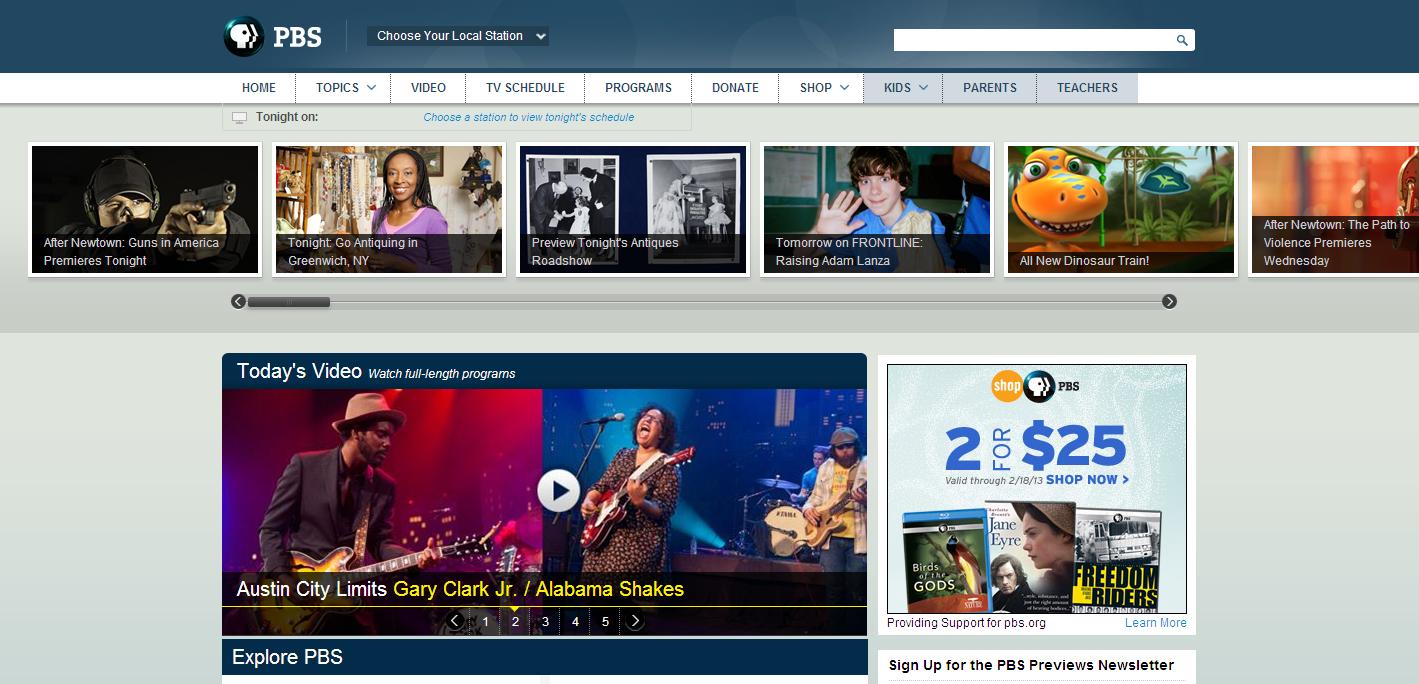1419x684 pixels.
Task: Go to previous video in pager
Action: click(x=455, y=621)
